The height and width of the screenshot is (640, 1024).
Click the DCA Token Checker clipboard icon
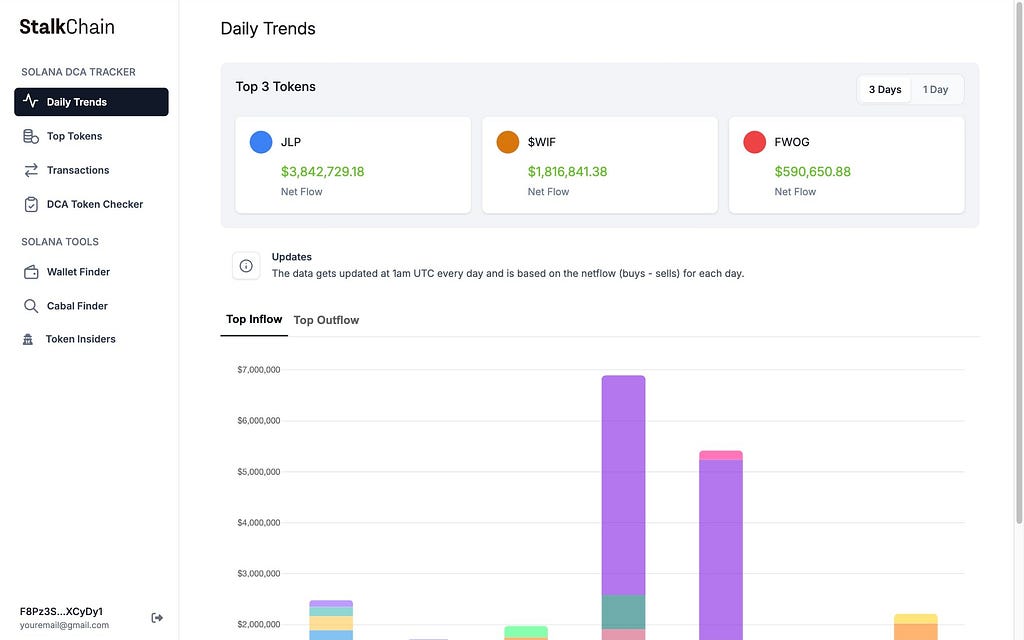point(31,204)
